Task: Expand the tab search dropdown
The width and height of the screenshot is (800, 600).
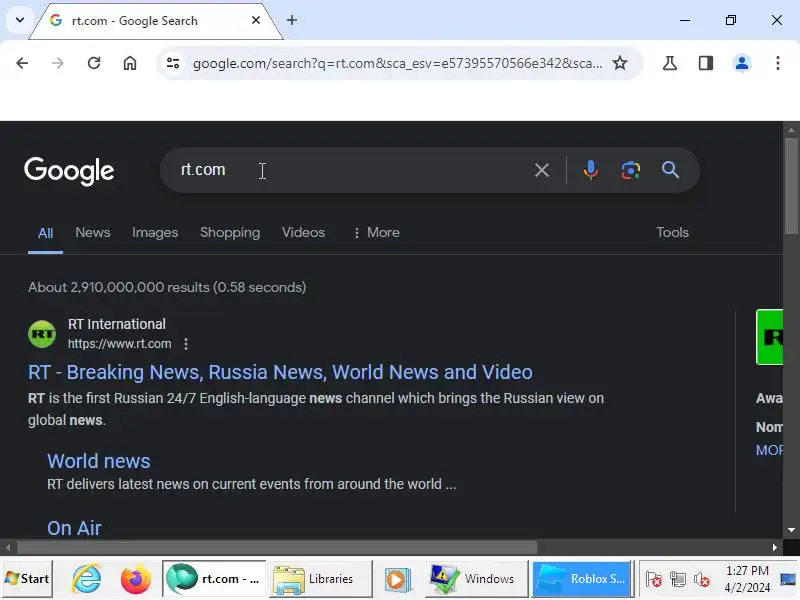Action: pyautogui.click(x=20, y=20)
